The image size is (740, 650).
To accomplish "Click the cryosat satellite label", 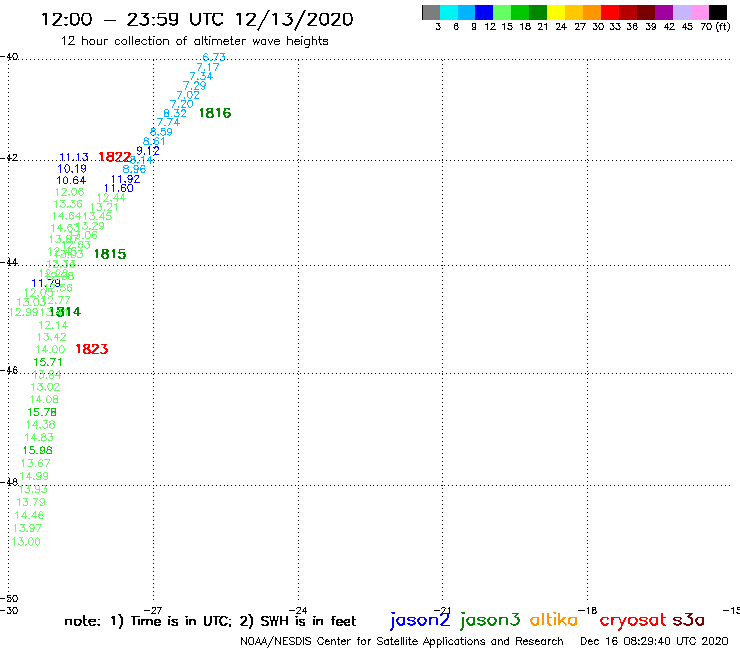I will 633,620.
